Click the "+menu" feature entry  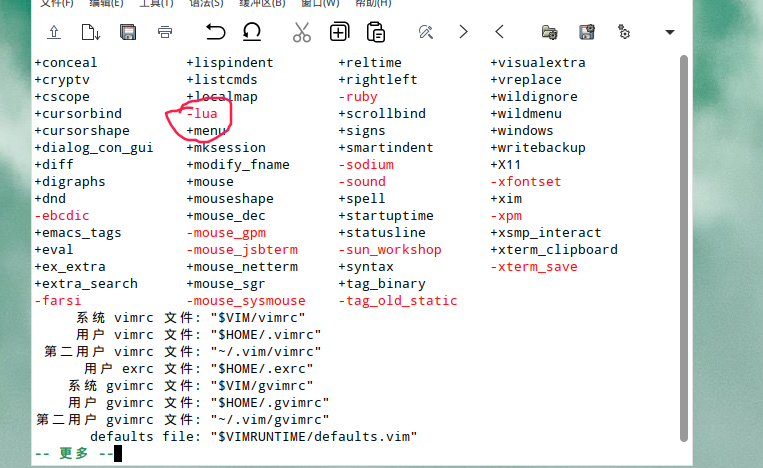tap(206, 130)
